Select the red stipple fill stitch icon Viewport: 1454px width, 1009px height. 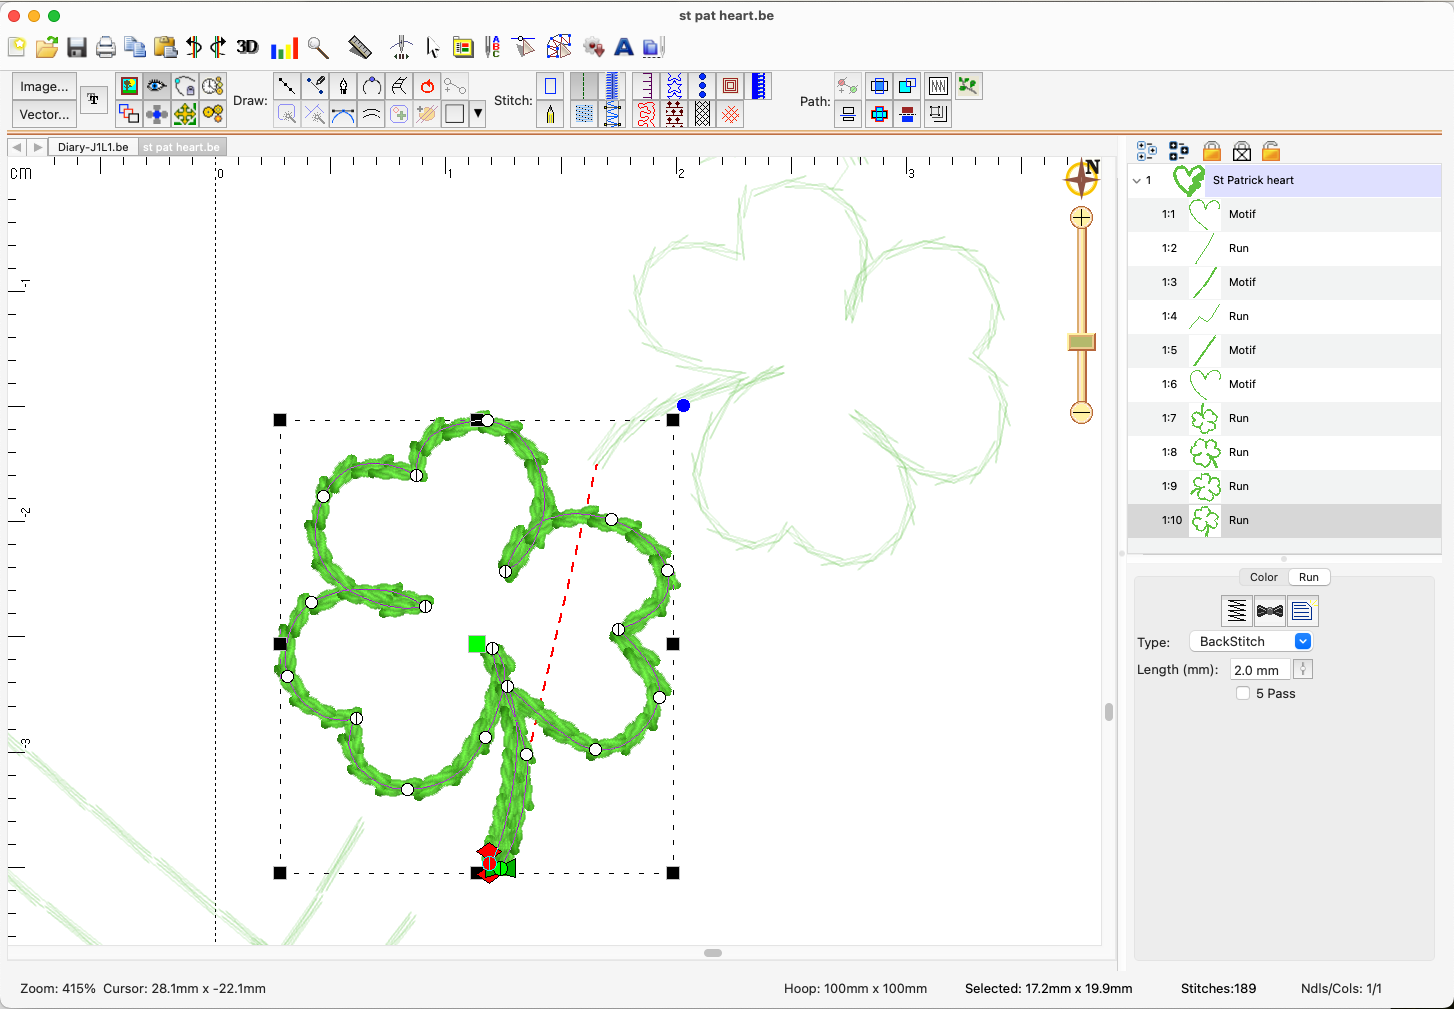coord(647,114)
